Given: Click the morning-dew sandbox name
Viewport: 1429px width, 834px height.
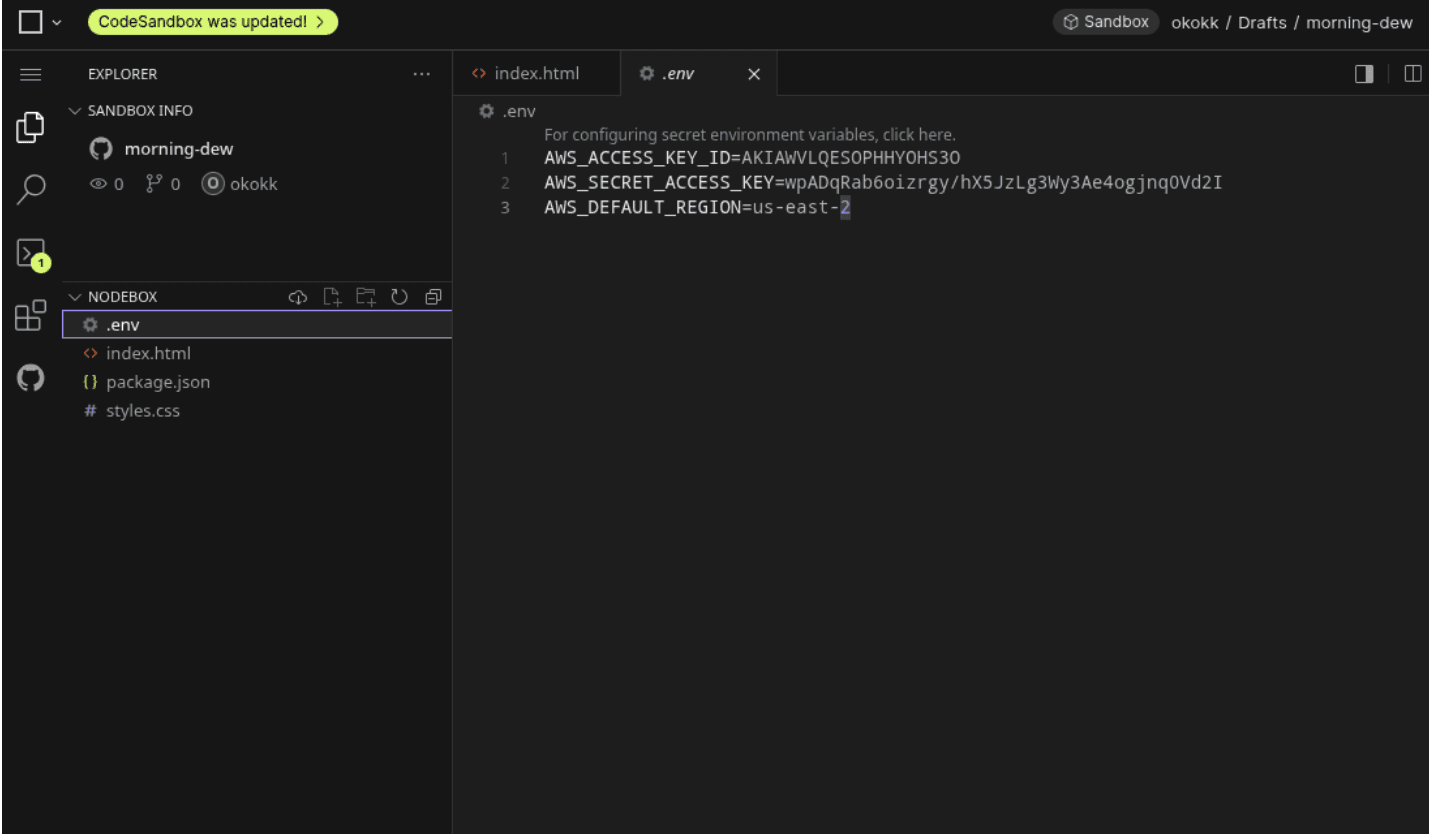Looking at the screenshot, I should click(179, 149).
